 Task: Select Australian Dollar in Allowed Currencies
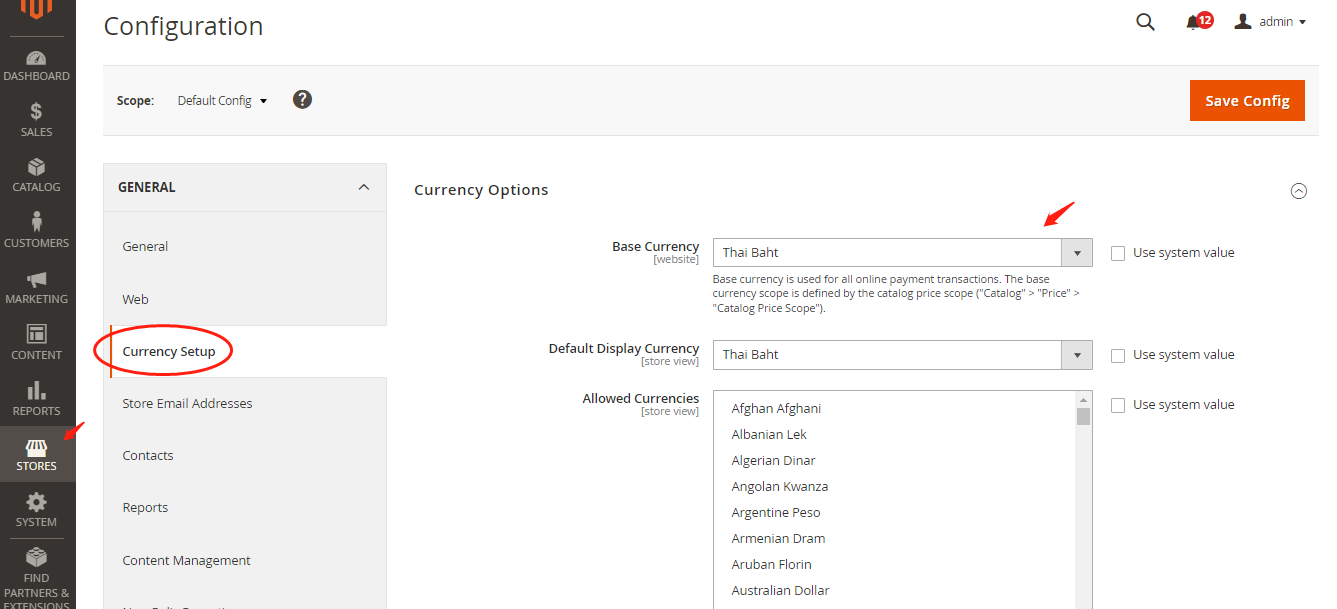[x=894, y=590]
